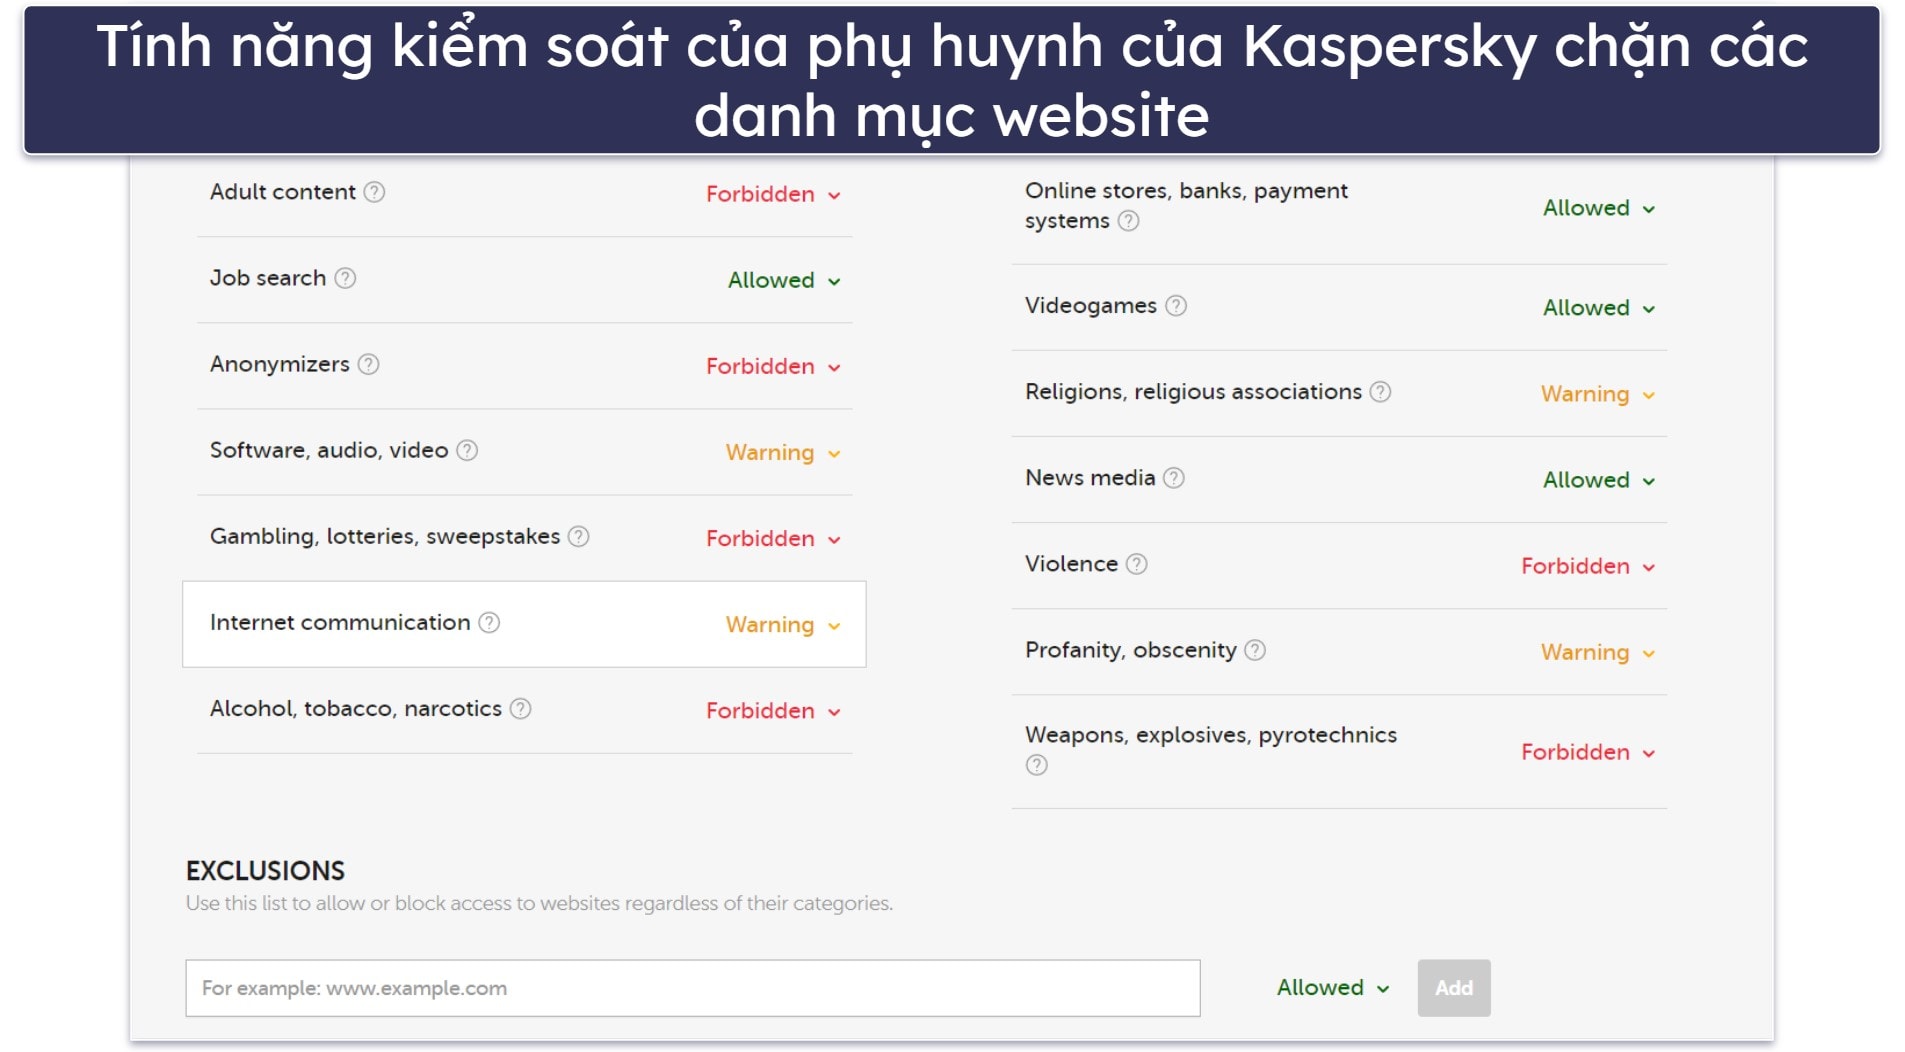
Task: Open Adult content Forbidden dropdown
Action: click(773, 194)
